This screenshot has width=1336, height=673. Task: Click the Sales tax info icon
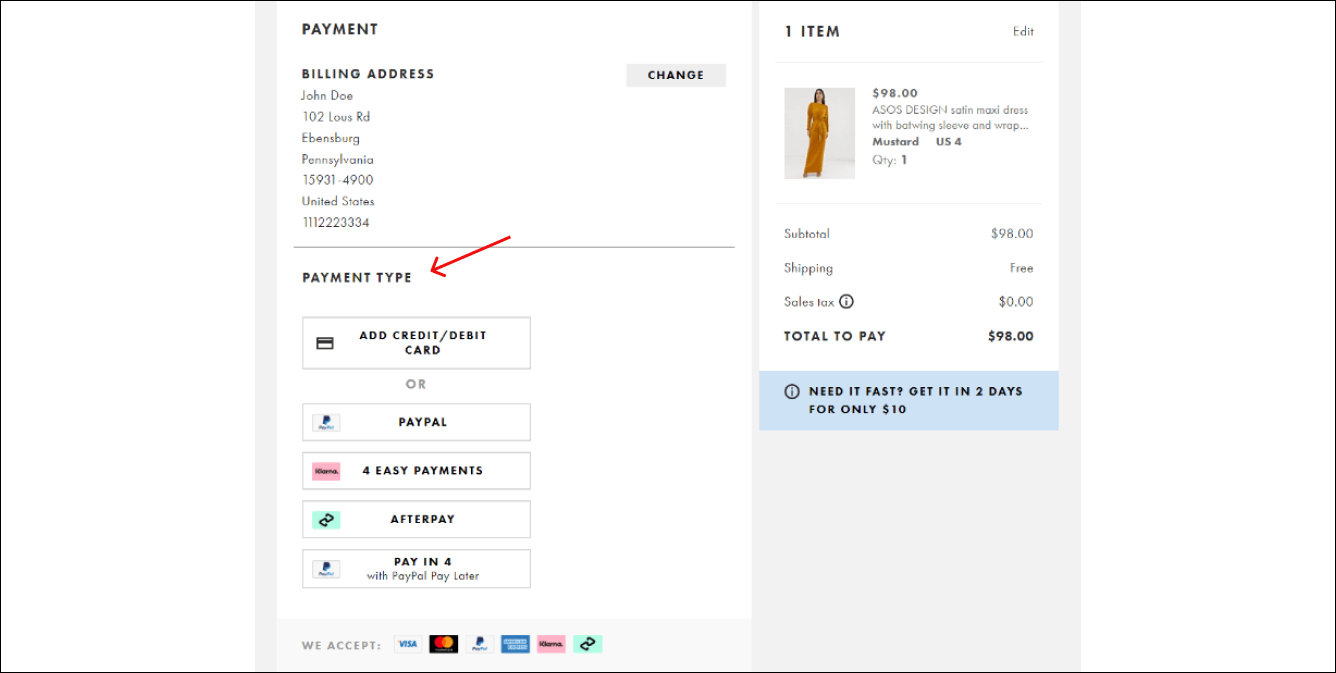pos(847,301)
